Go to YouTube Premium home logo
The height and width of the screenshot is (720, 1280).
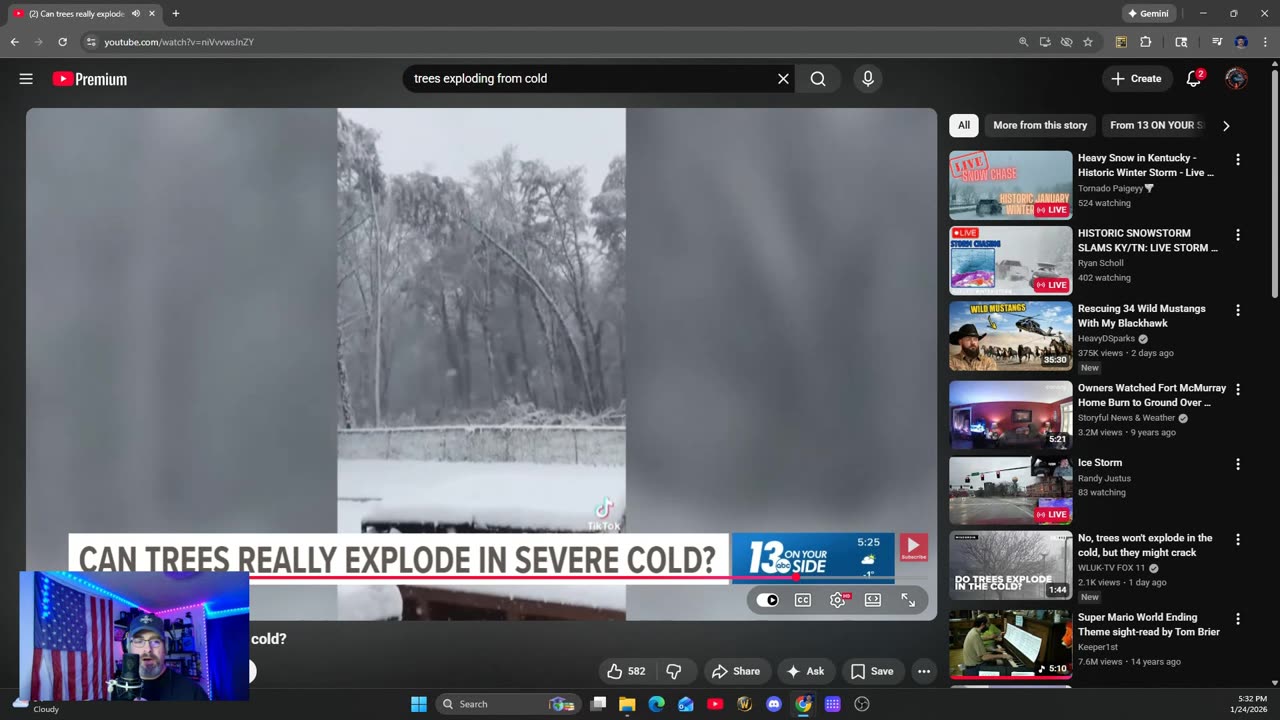coord(90,79)
